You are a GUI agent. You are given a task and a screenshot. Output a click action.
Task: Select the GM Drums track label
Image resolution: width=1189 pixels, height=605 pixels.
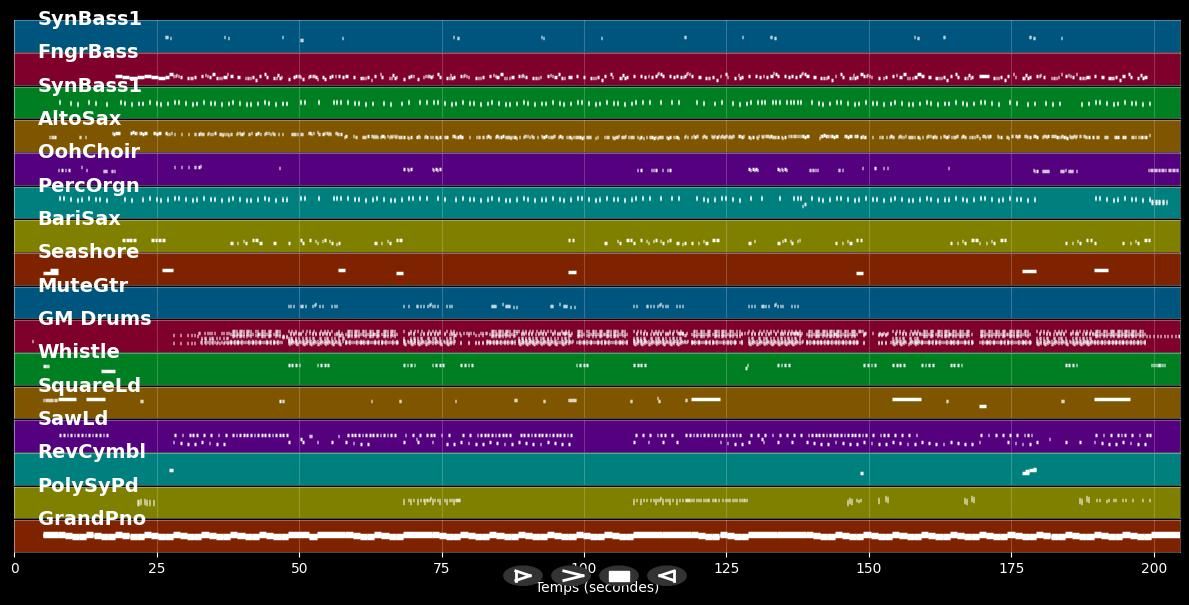95,319
